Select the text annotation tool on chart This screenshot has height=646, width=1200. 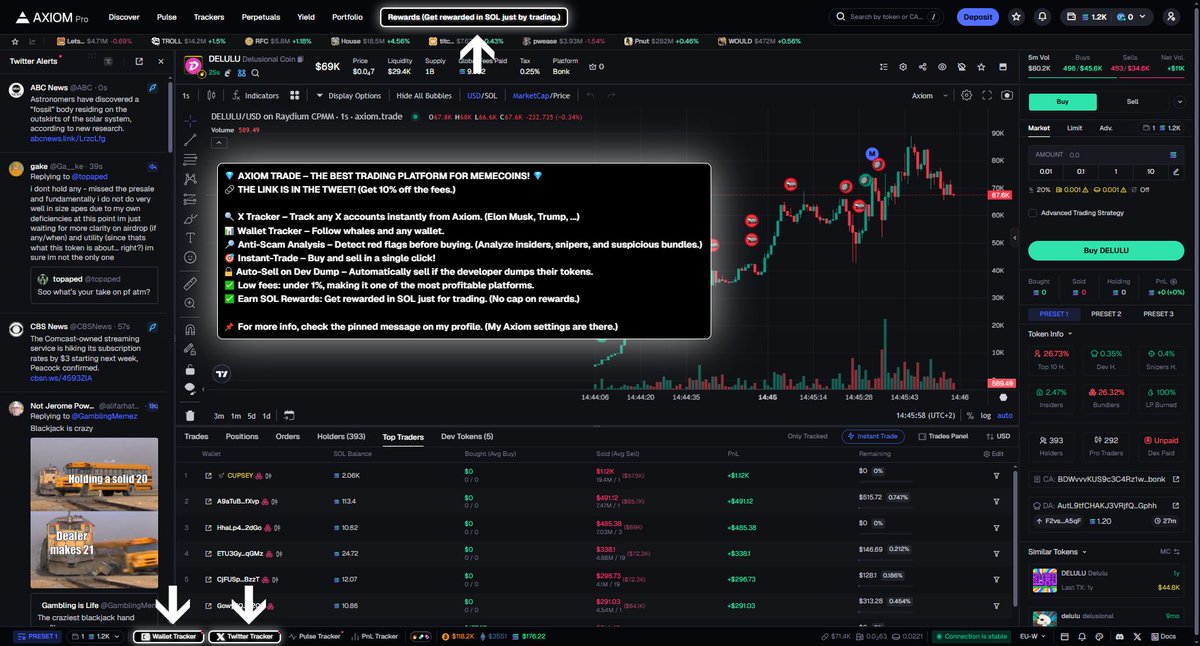click(190, 237)
